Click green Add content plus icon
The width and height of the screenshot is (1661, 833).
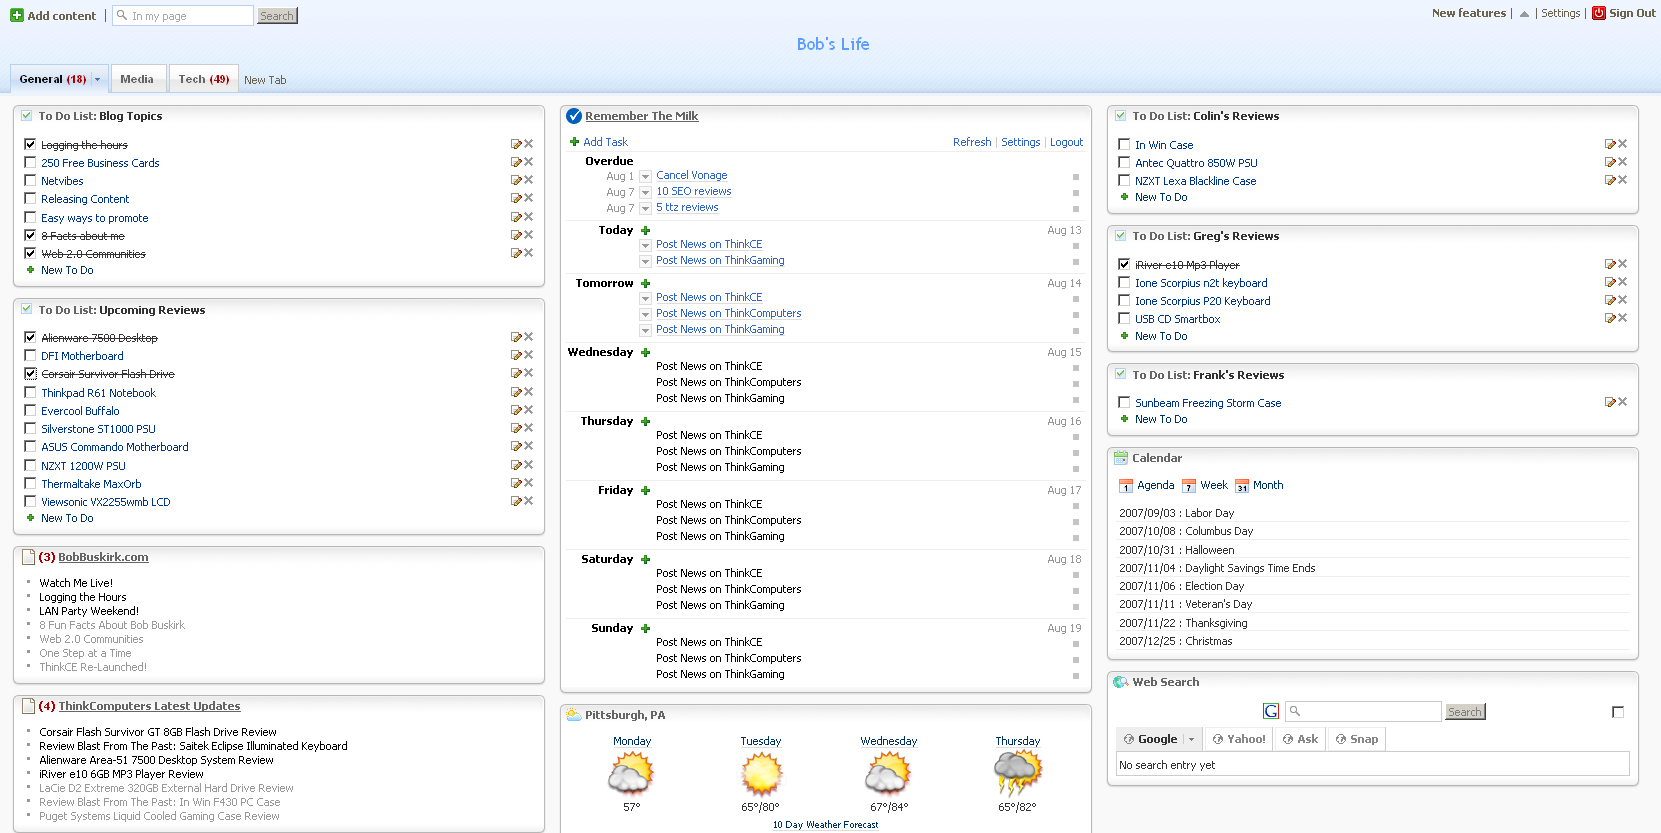tap(16, 16)
